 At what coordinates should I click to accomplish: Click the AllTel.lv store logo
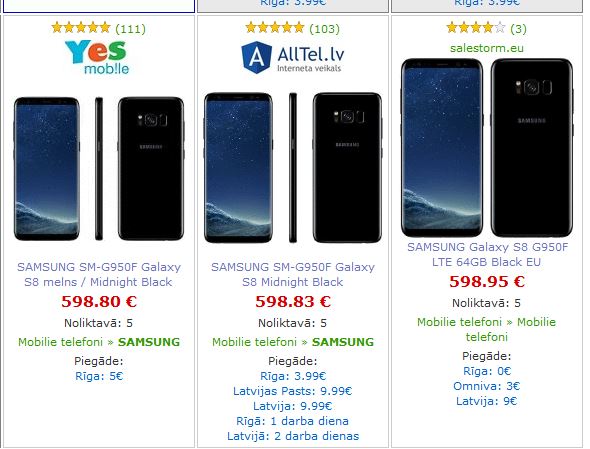293,57
